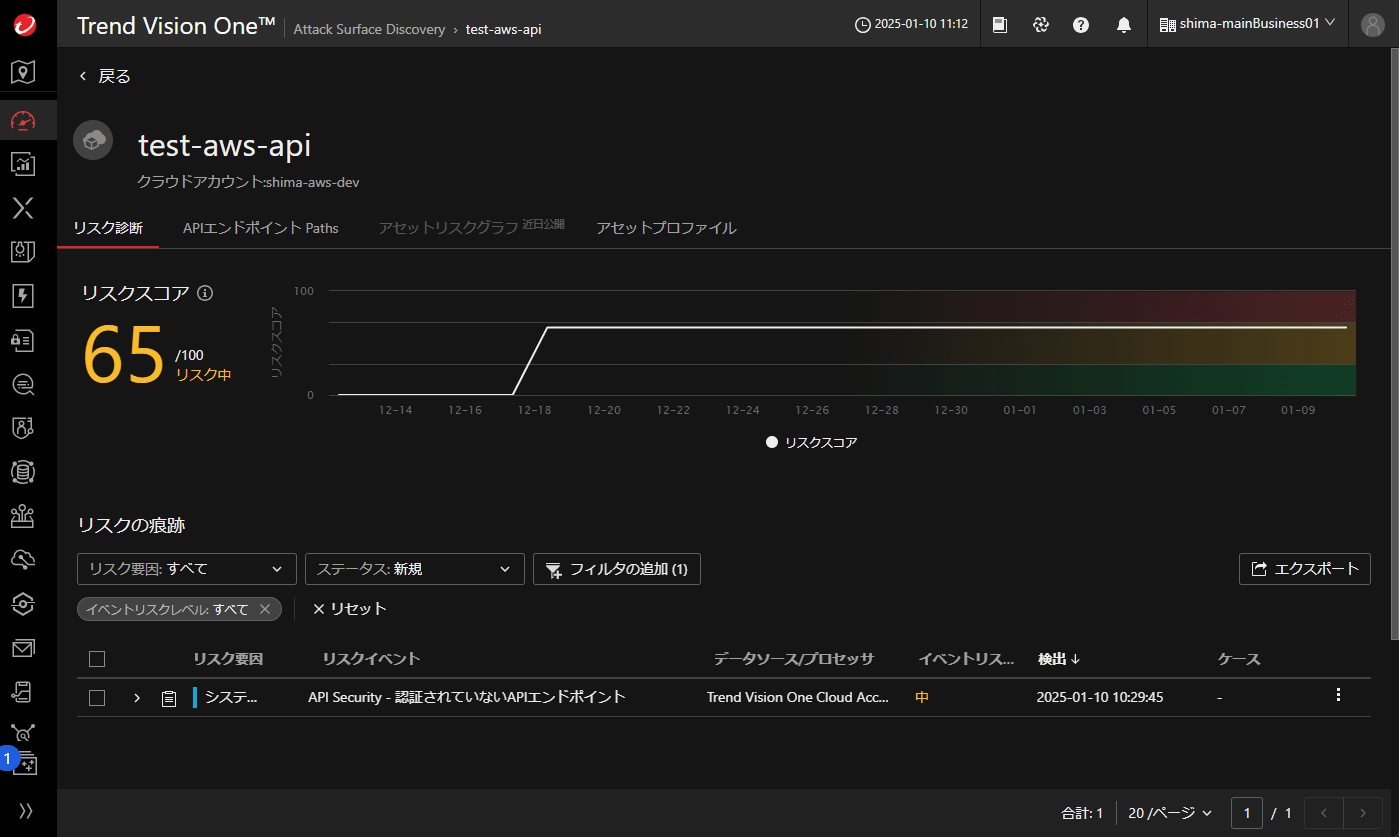Open the sparkle icon with badge 1

[x=24, y=765]
